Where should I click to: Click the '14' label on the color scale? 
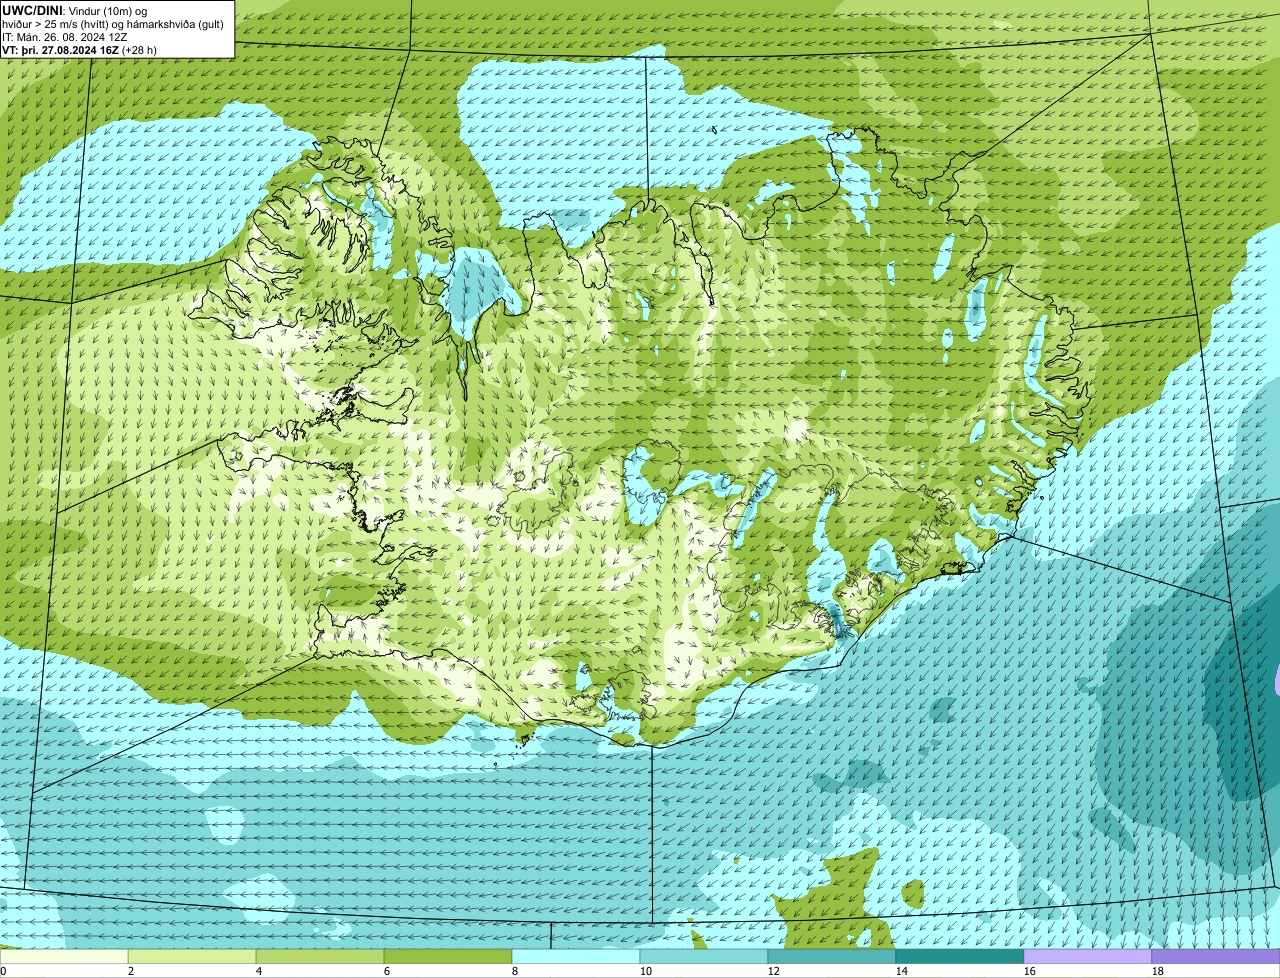tap(901, 971)
